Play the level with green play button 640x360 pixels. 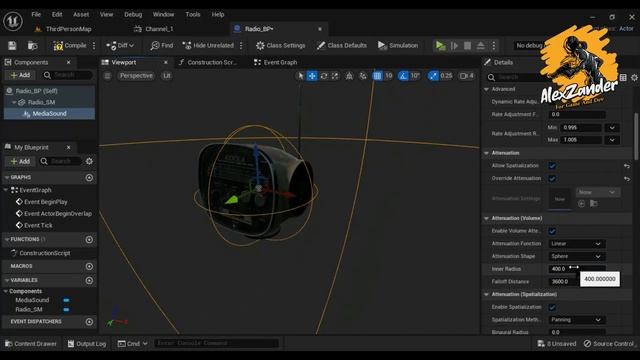(440, 45)
